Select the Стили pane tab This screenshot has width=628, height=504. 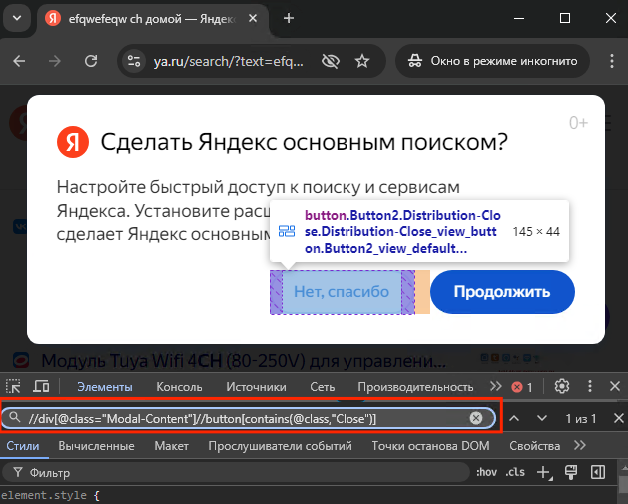pos(23,446)
